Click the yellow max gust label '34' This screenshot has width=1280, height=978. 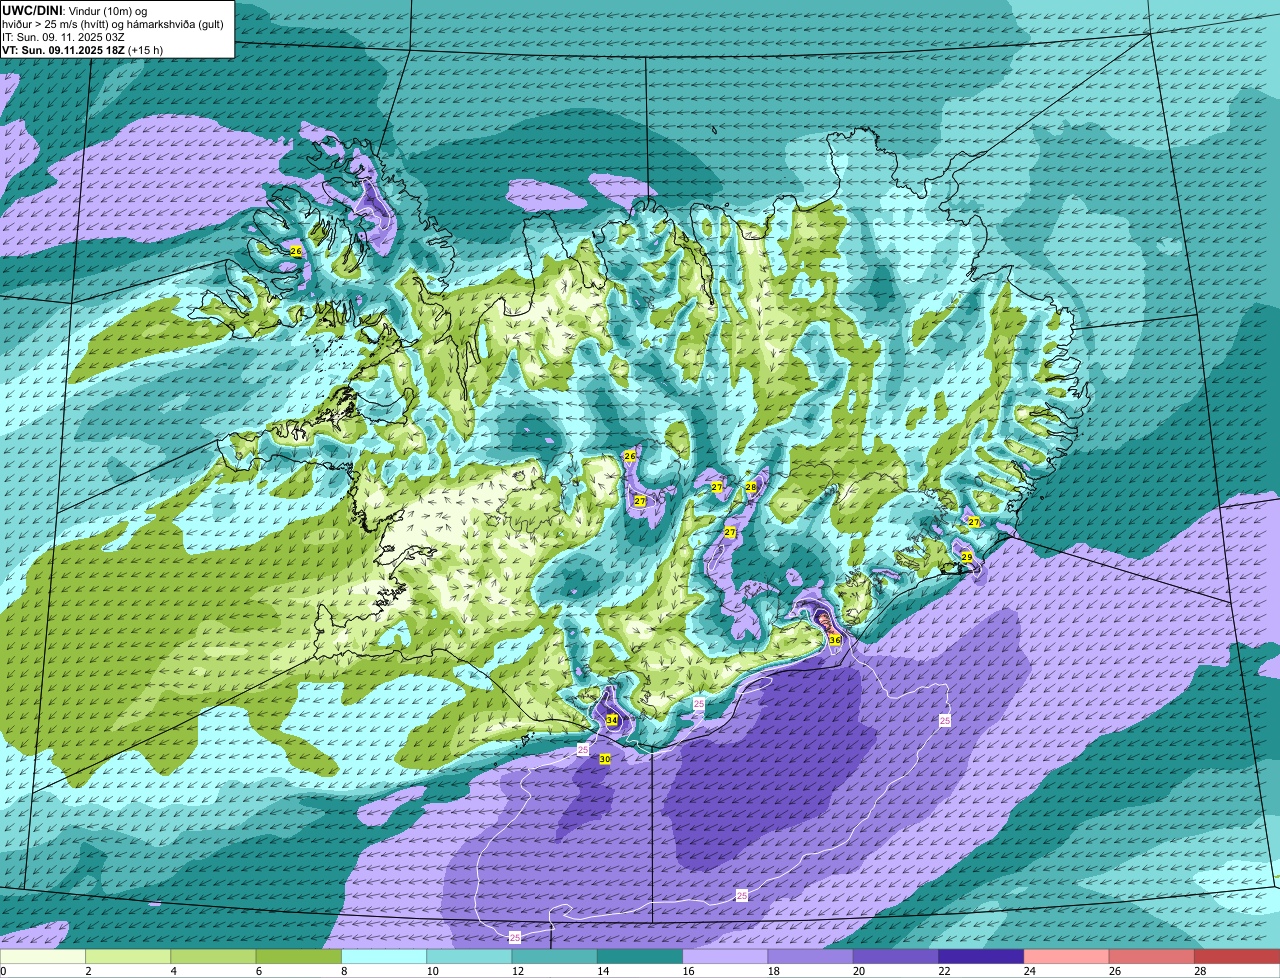[612, 720]
